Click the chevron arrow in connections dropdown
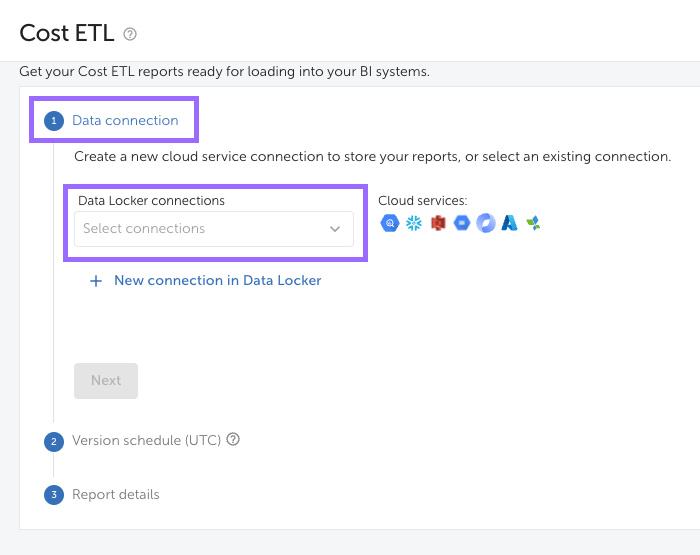 [335, 229]
